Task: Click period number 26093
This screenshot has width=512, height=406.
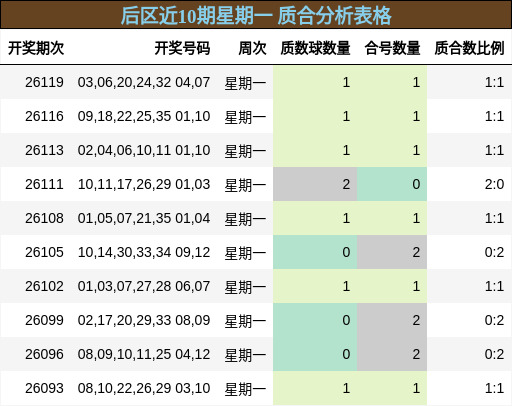Action: click(x=44, y=388)
